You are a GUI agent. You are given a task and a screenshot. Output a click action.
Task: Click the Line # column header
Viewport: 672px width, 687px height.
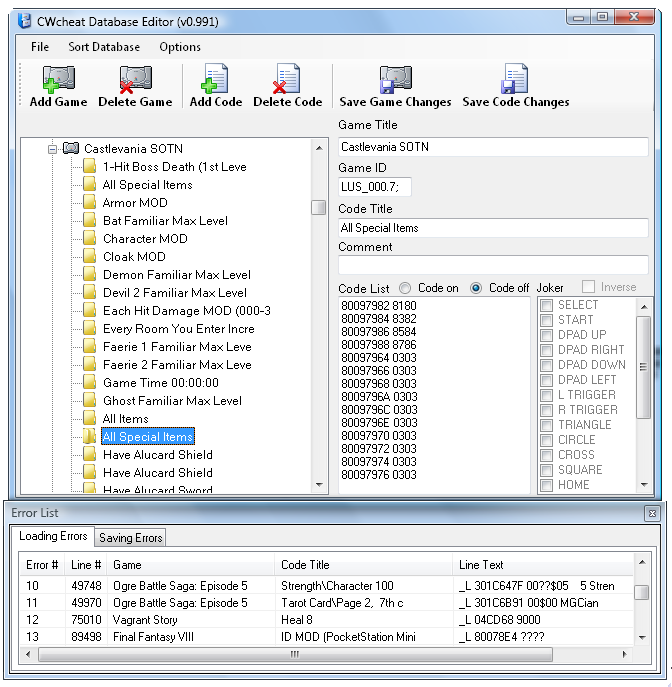[86, 565]
